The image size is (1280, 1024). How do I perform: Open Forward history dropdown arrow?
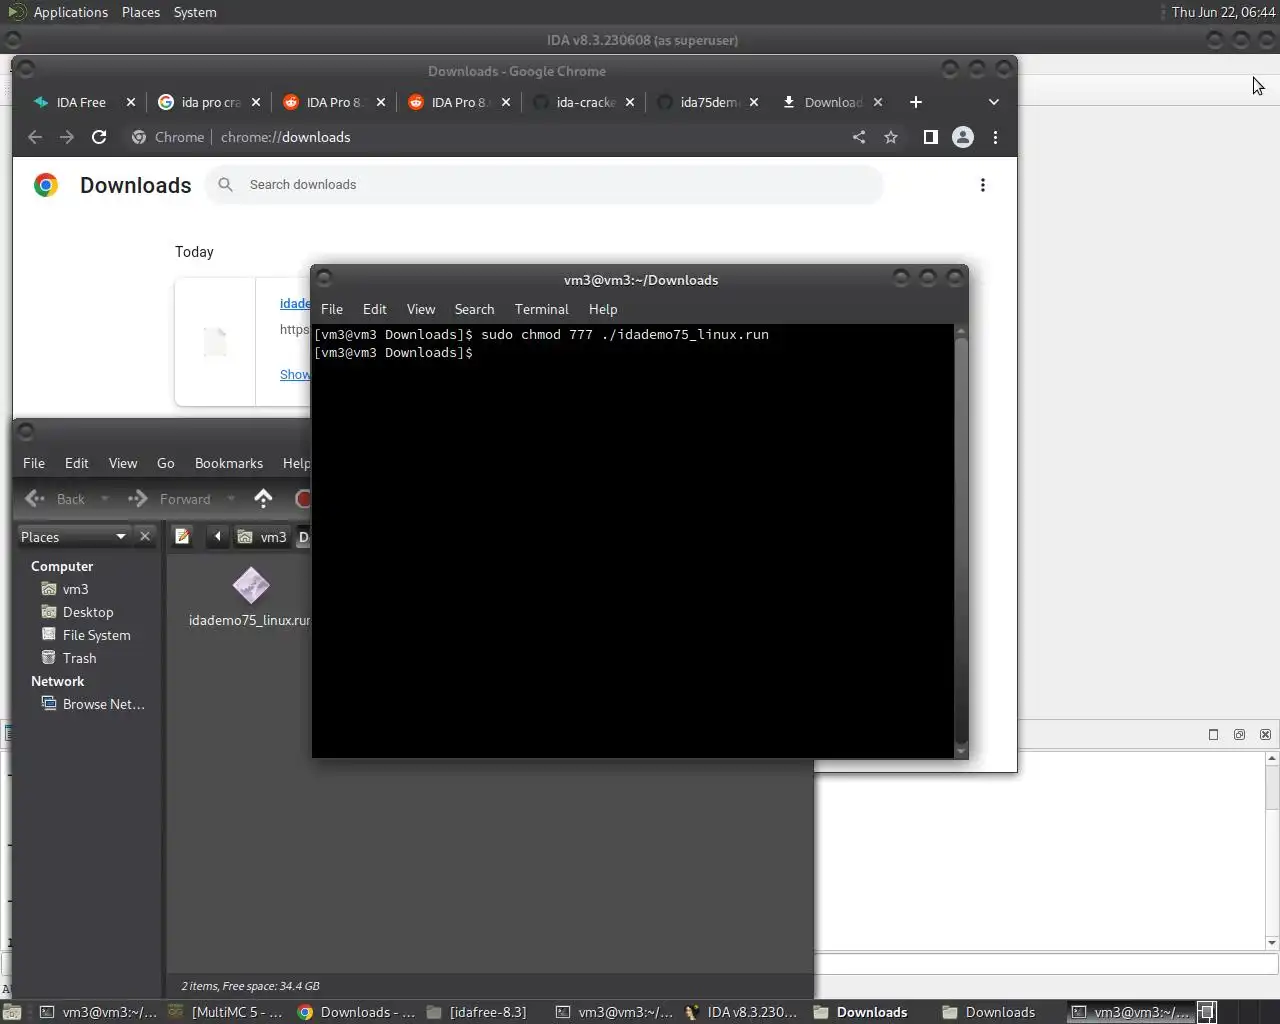231,498
